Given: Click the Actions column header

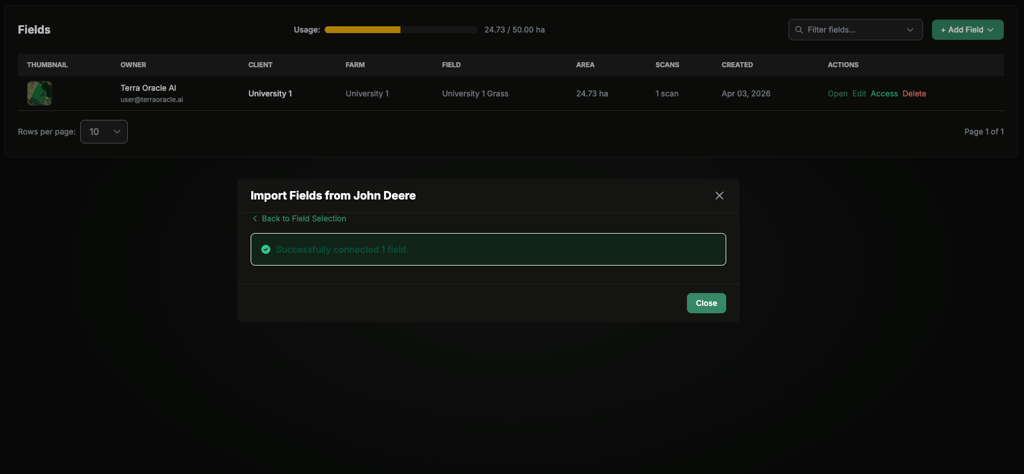Looking at the screenshot, I should pyautogui.click(x=843, y=65).
